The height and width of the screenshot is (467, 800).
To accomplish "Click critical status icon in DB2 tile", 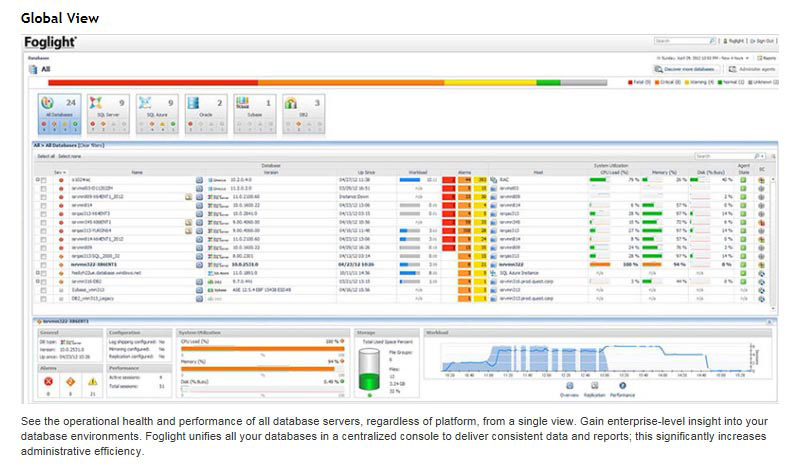I will (x=298, y=124).
